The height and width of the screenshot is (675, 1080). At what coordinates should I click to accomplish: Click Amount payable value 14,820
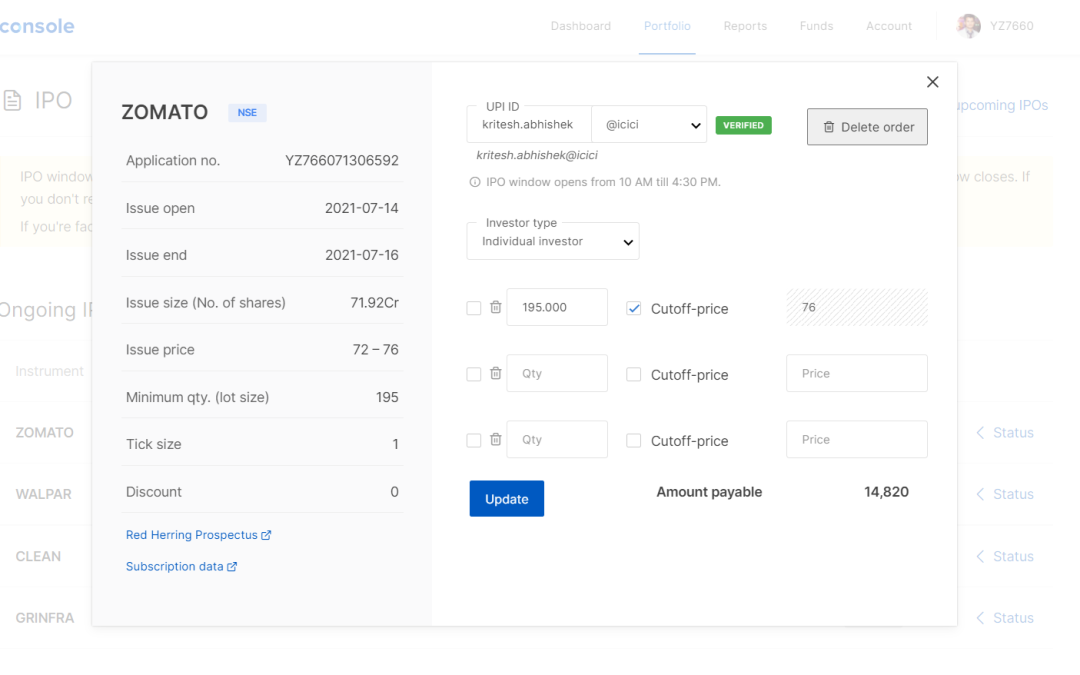click(886, 492)
